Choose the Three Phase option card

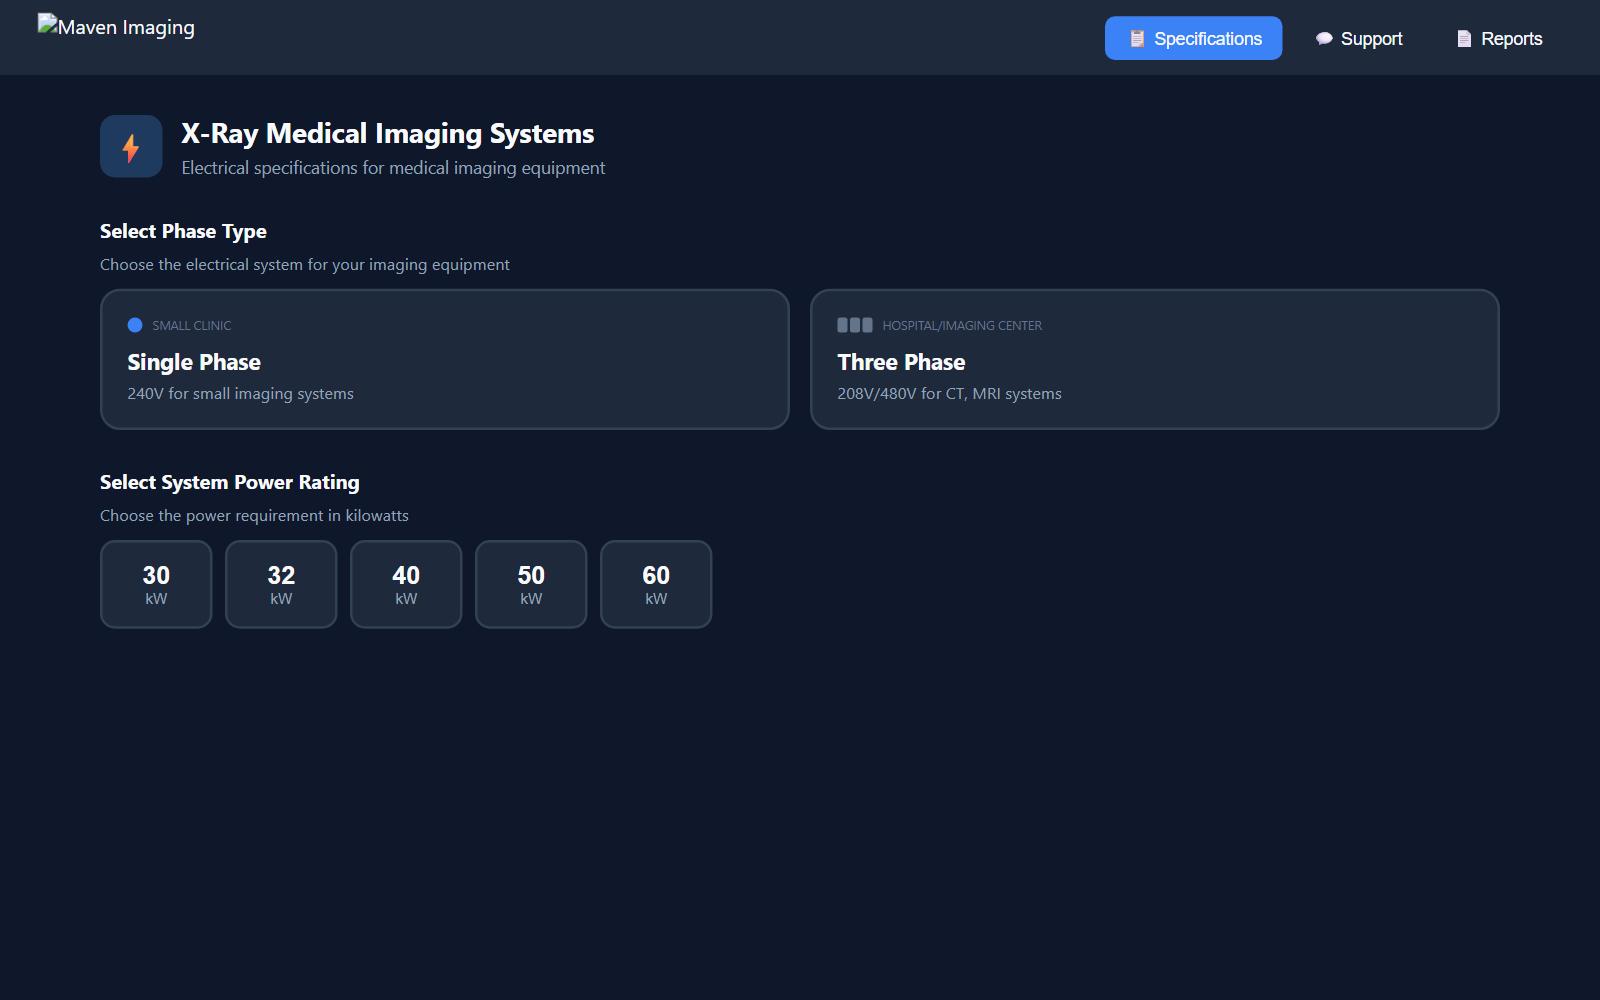(1154, 360)
